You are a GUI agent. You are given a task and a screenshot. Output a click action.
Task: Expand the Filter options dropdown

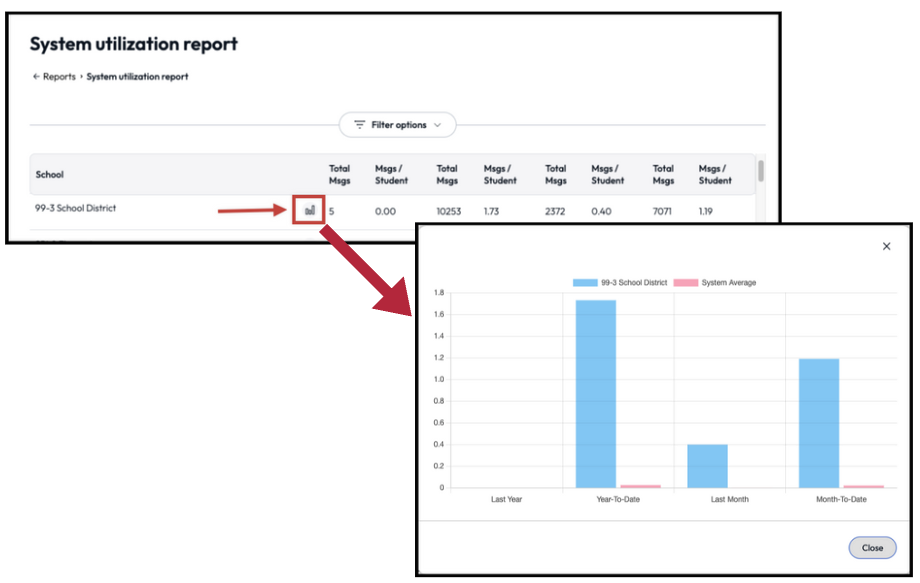click(398, 125)
